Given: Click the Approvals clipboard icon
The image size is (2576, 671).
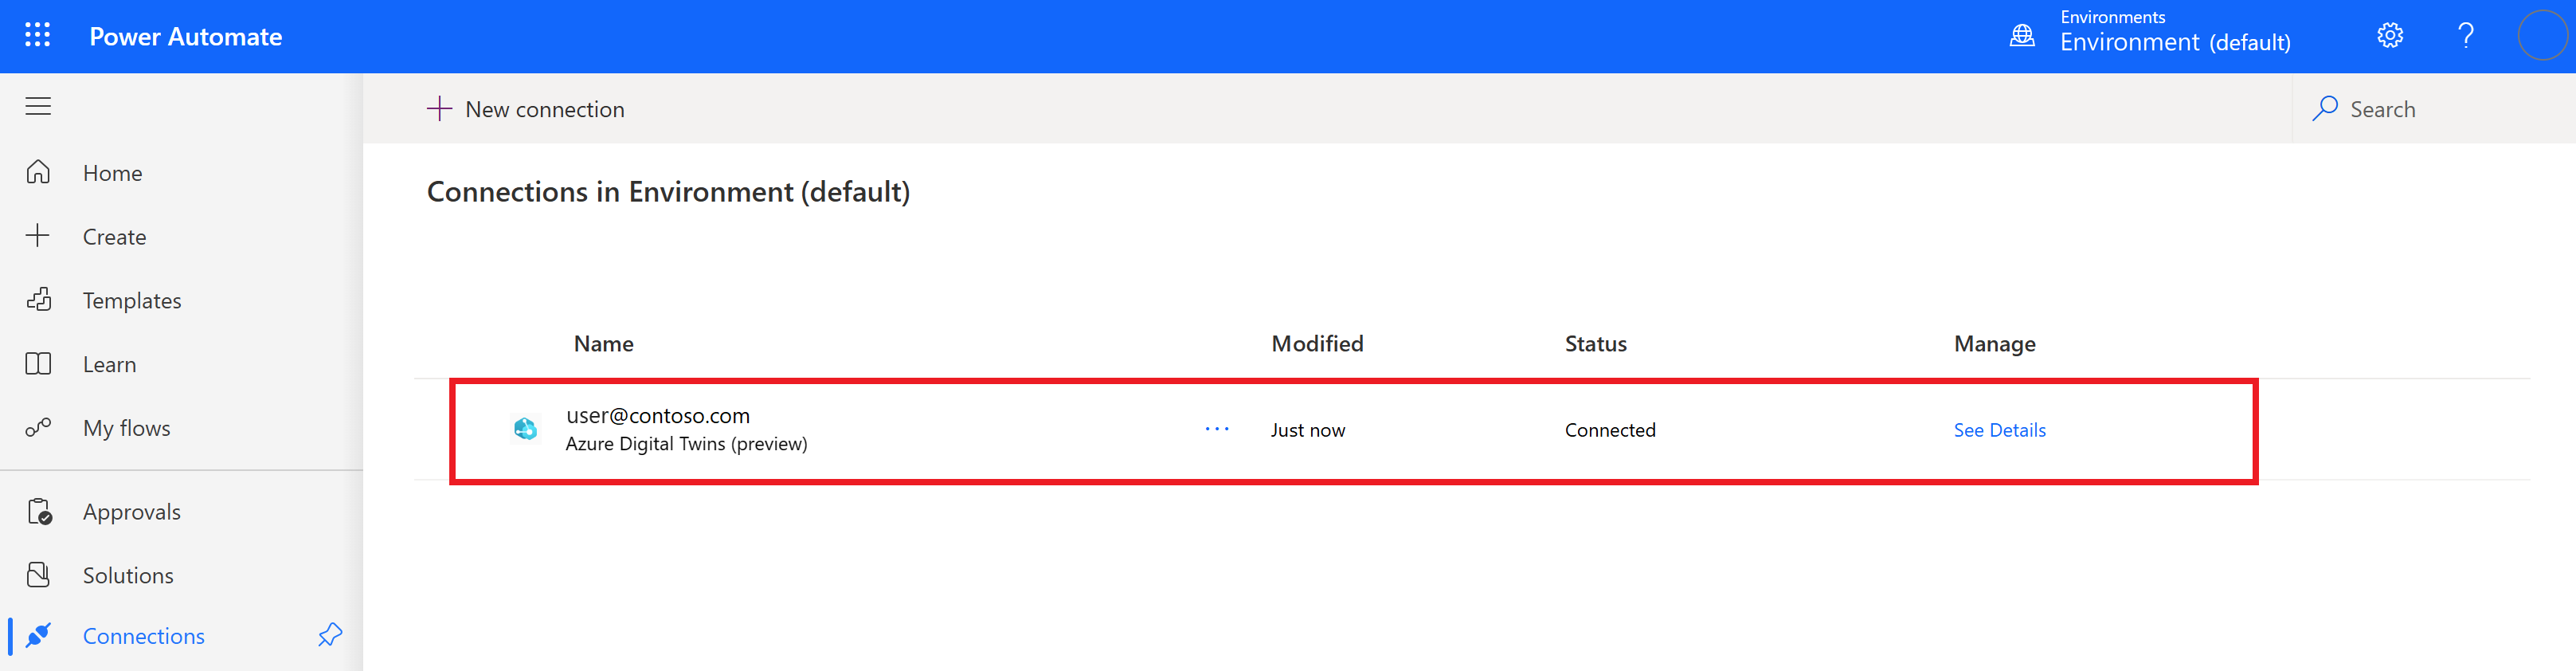Looking at the screenshot, I should tap(39, 511).
